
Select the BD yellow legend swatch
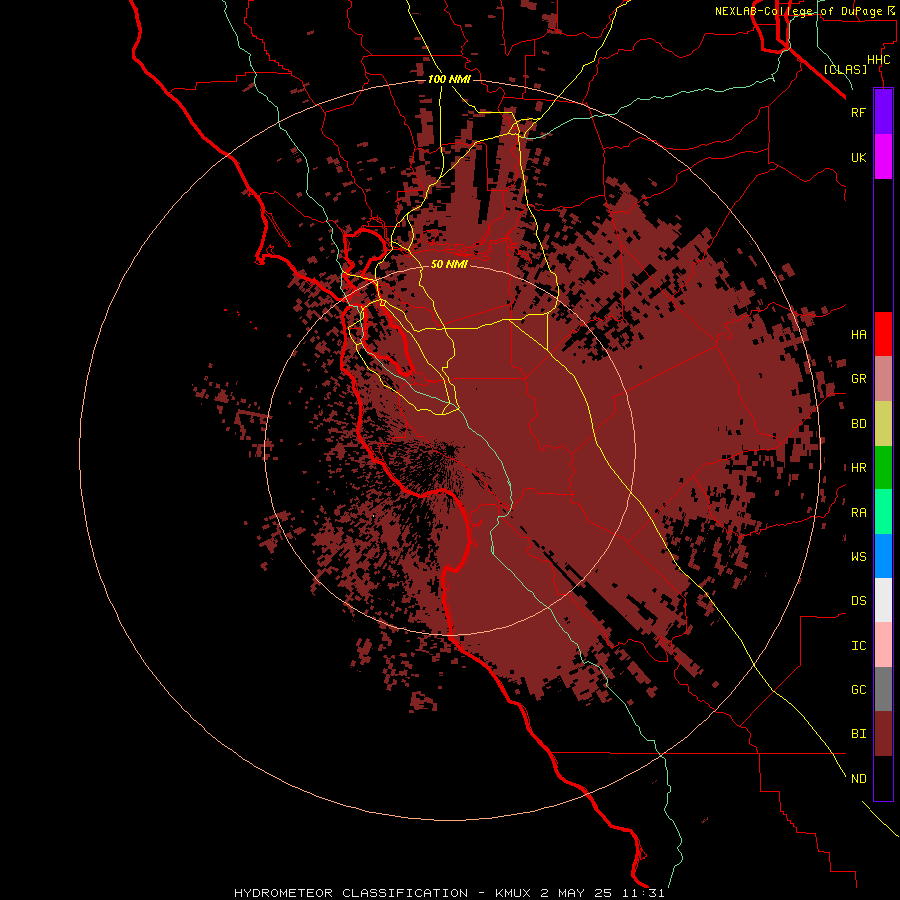coord(883,424)
